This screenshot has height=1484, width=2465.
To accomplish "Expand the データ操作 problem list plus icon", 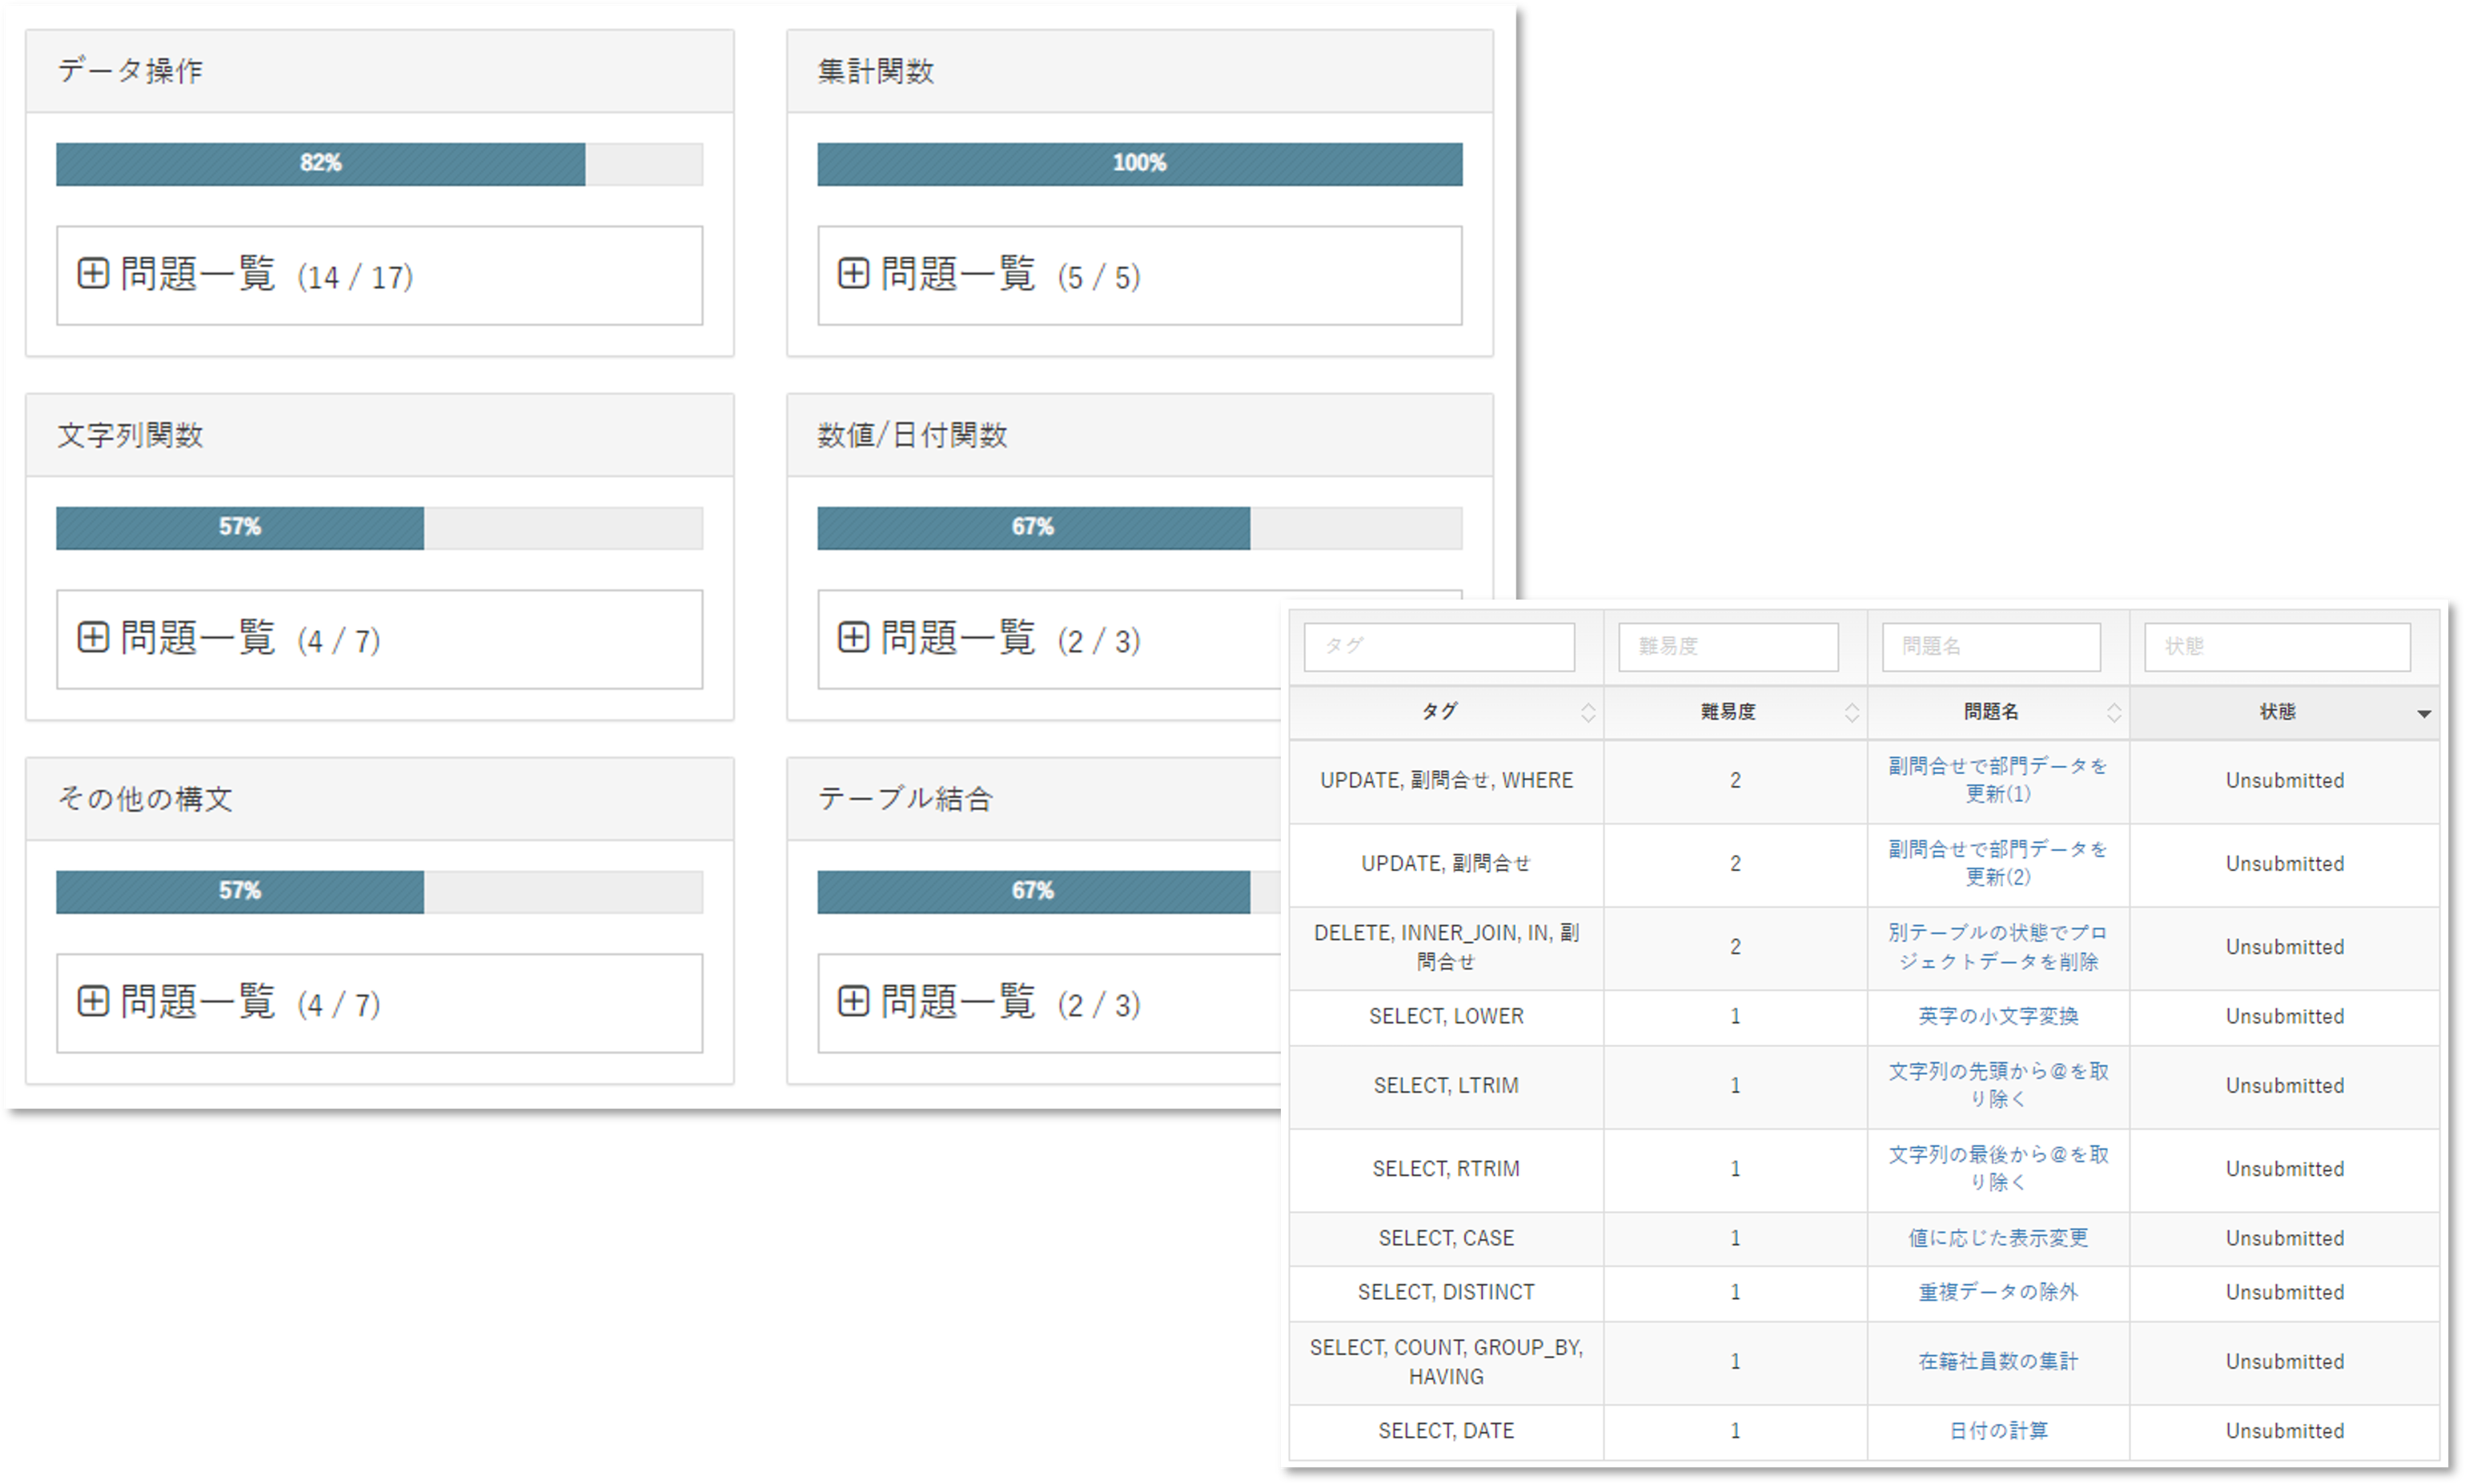I will click(x=93, y=273).
